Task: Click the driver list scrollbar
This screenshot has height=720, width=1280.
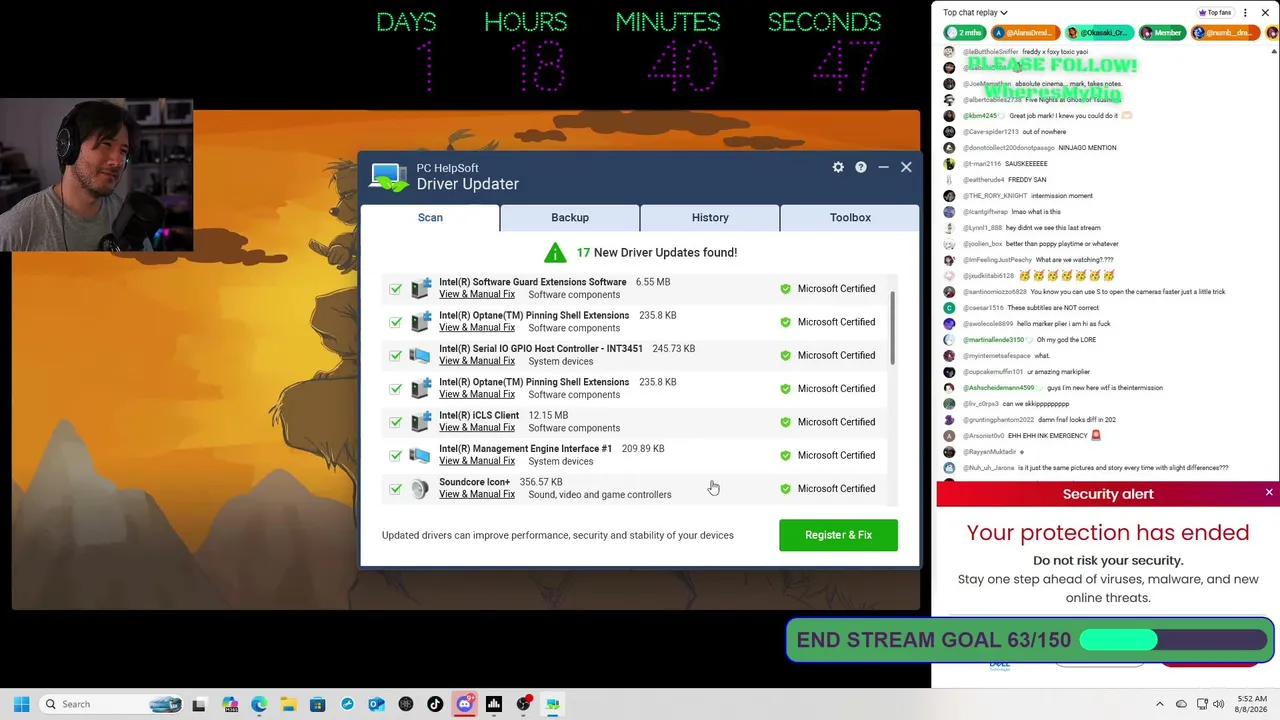Action: [891, 328]
